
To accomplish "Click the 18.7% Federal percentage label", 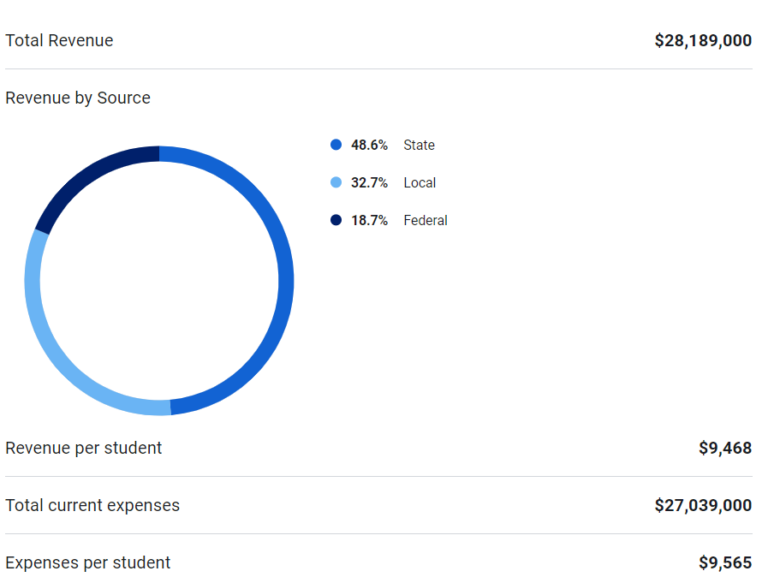I will (x=369, y=220).
